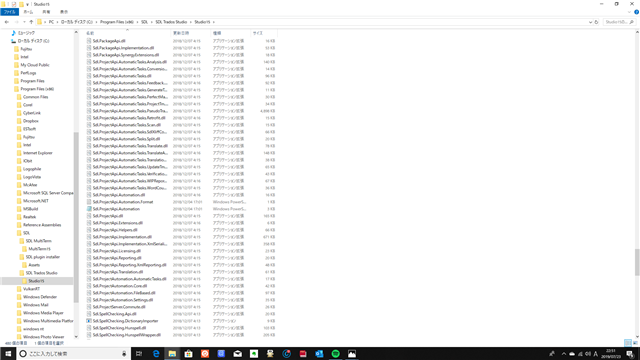
Task: Open Mail app from taskbar
Action: [x=238, y=353]
